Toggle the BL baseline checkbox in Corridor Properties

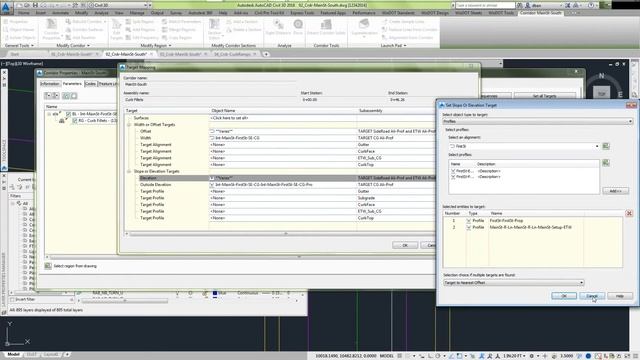coord(69,114)
